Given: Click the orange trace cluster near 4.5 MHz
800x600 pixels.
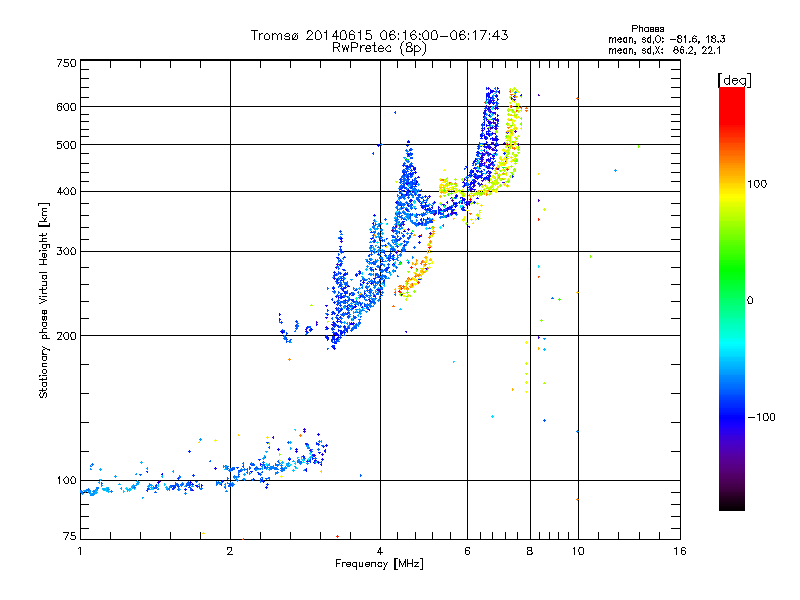Looking at the screenshot, I should coord(414,276).
